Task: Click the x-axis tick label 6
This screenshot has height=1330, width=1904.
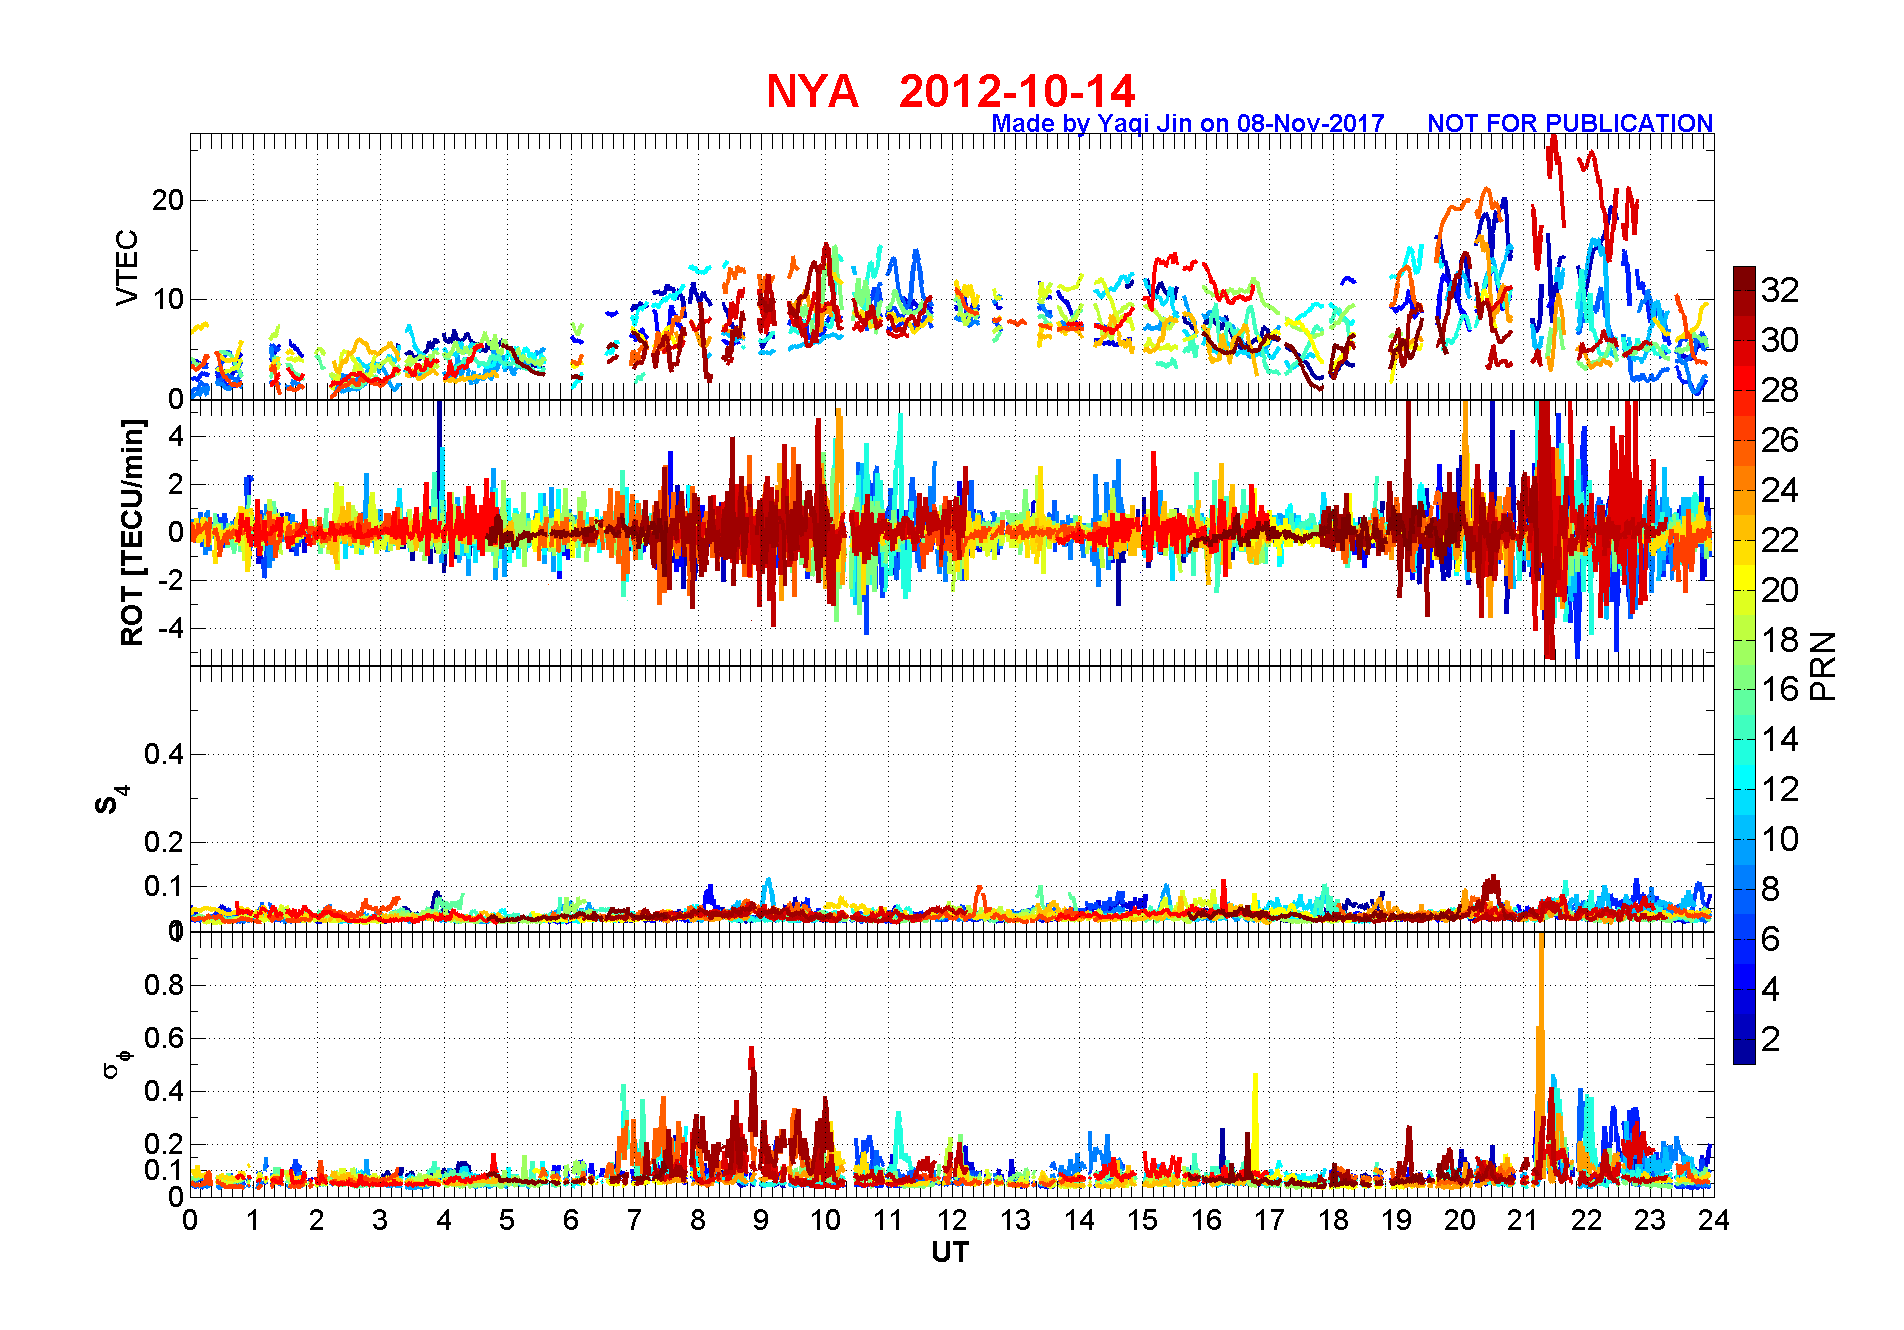Action: [571, 1220]
